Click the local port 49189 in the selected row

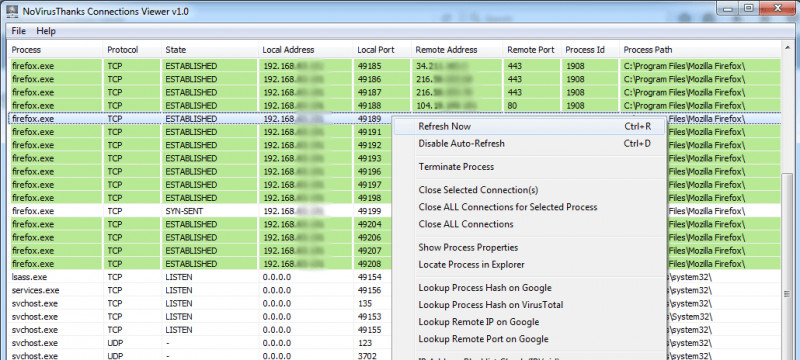click(373, 119)
